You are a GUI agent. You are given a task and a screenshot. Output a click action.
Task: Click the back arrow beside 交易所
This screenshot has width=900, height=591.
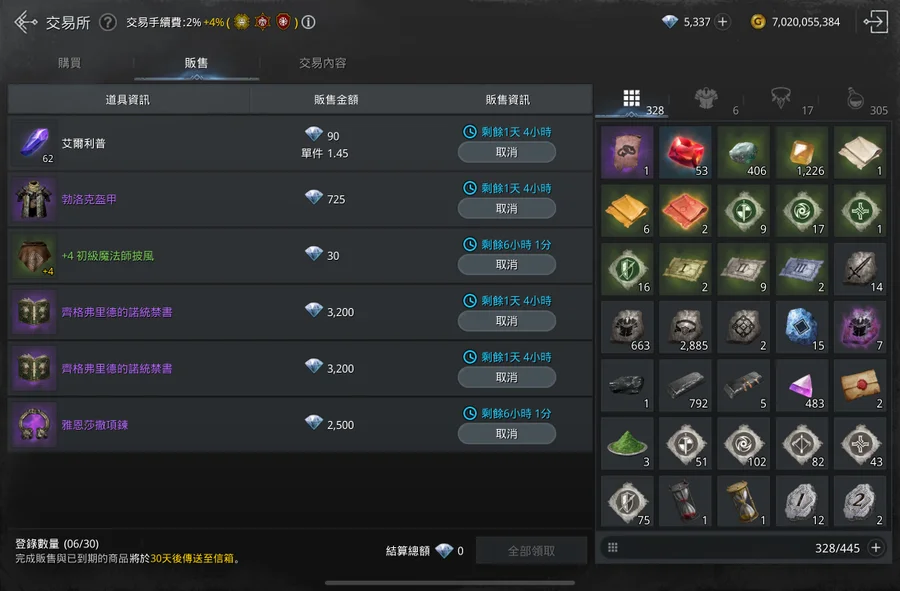(26, 22)
